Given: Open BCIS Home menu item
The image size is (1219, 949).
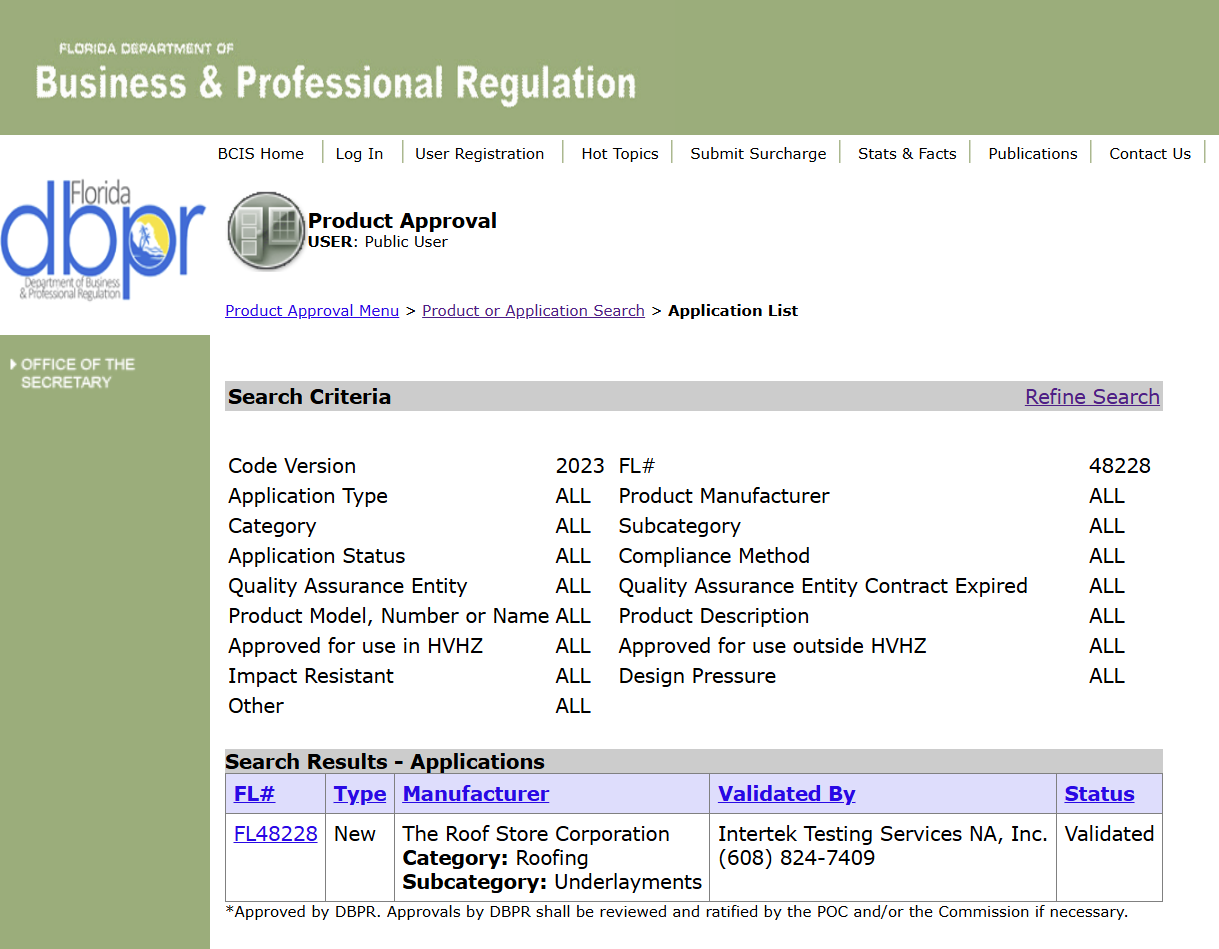Looking at the screenshot, I should point(261,153).
